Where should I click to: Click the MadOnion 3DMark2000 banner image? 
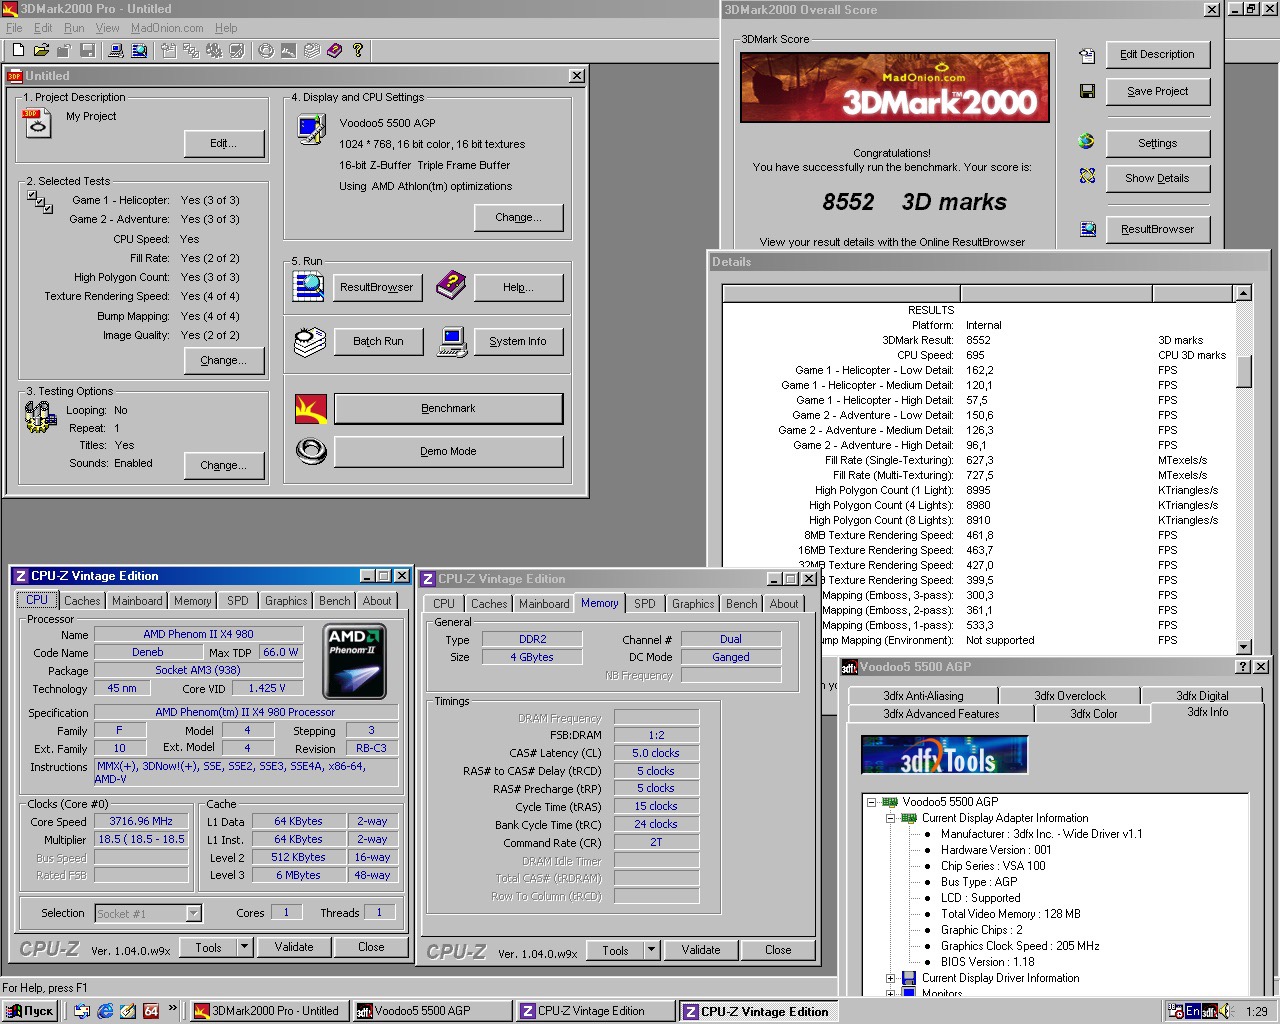(x=895, y=87)
